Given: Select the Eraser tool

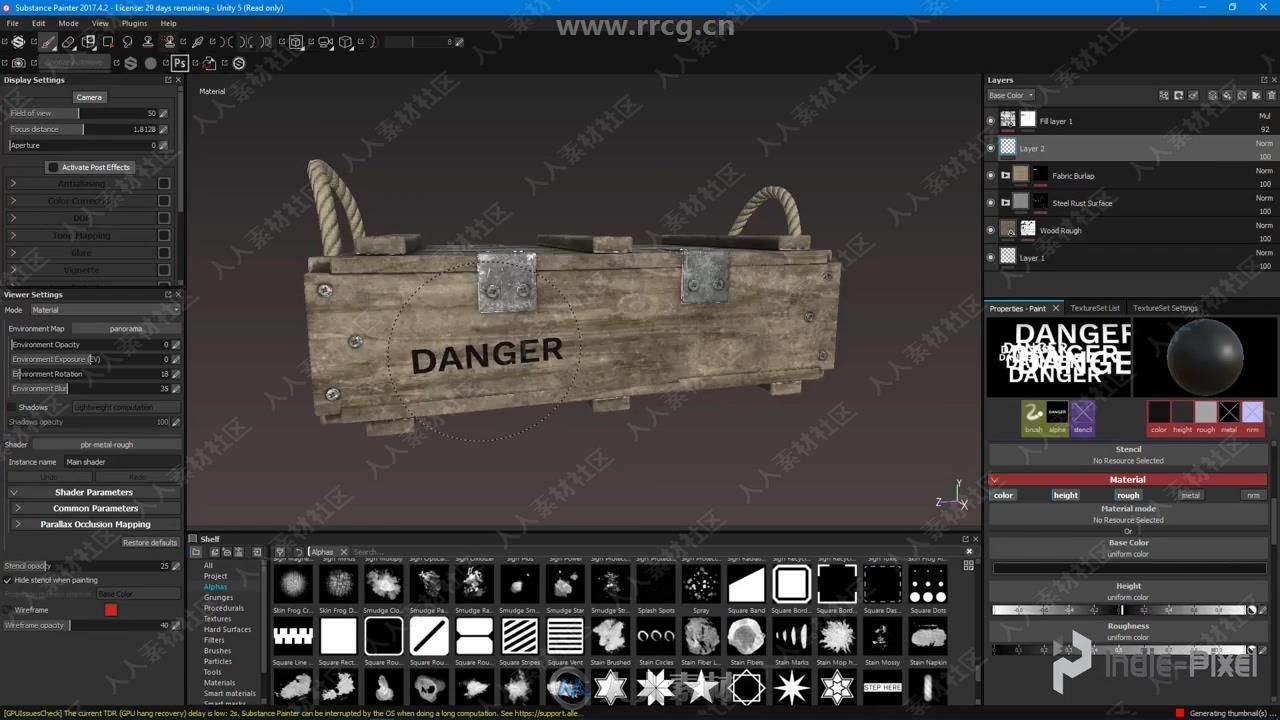Looking at the screenshot, I should coord(68,42).
